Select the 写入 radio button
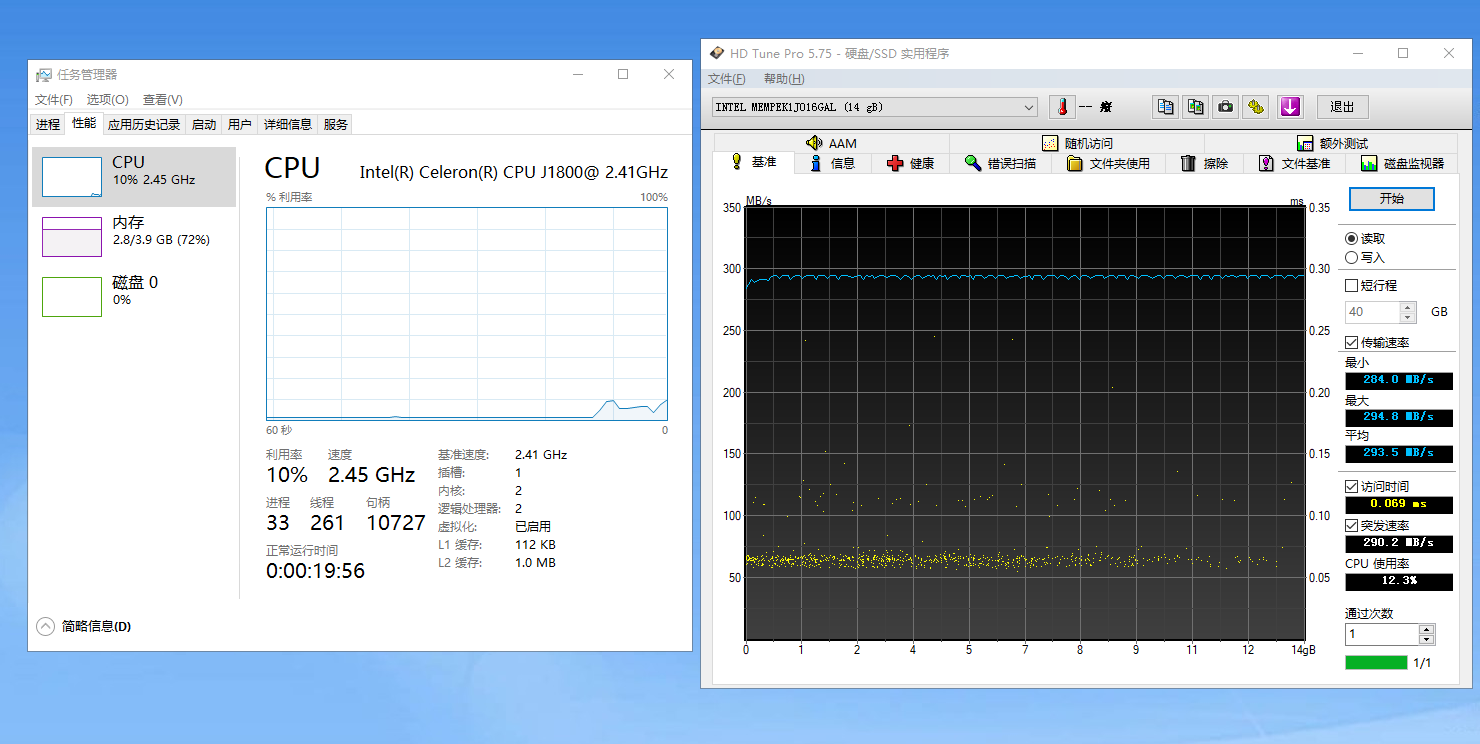 (x=1352, y=258)
